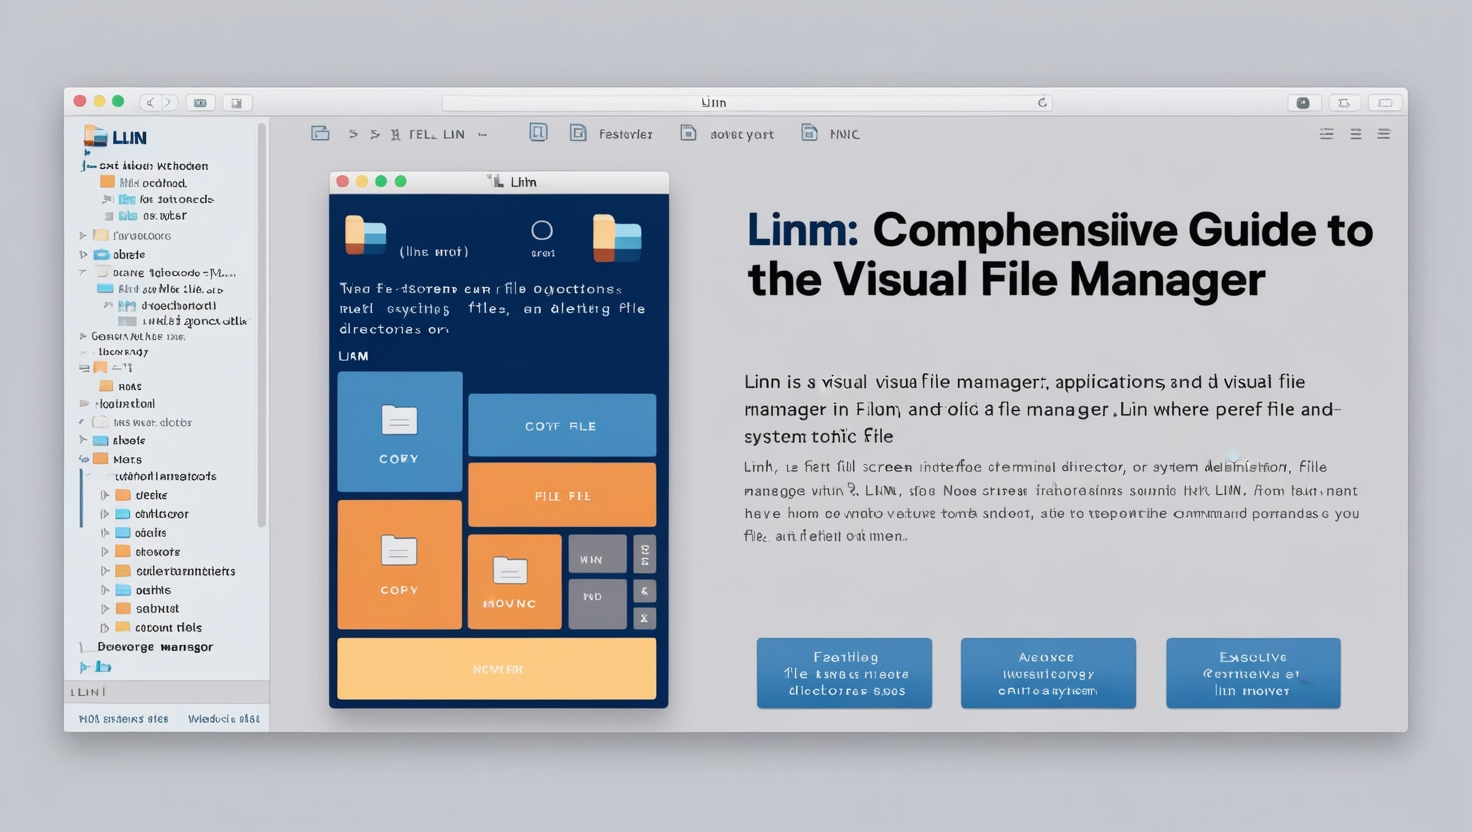Go back with the browser back arrow
This screenshot has height=832, width=1472.
(x=150, y=102)
